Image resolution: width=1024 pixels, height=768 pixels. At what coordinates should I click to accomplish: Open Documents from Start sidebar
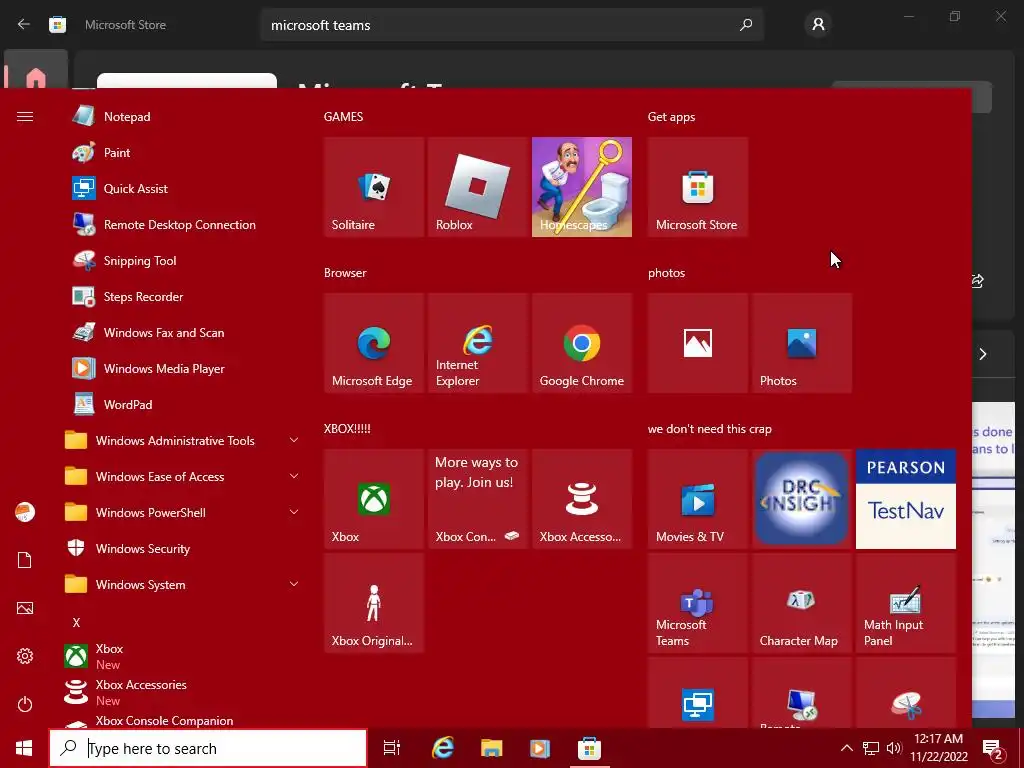[x=25, y=560]
